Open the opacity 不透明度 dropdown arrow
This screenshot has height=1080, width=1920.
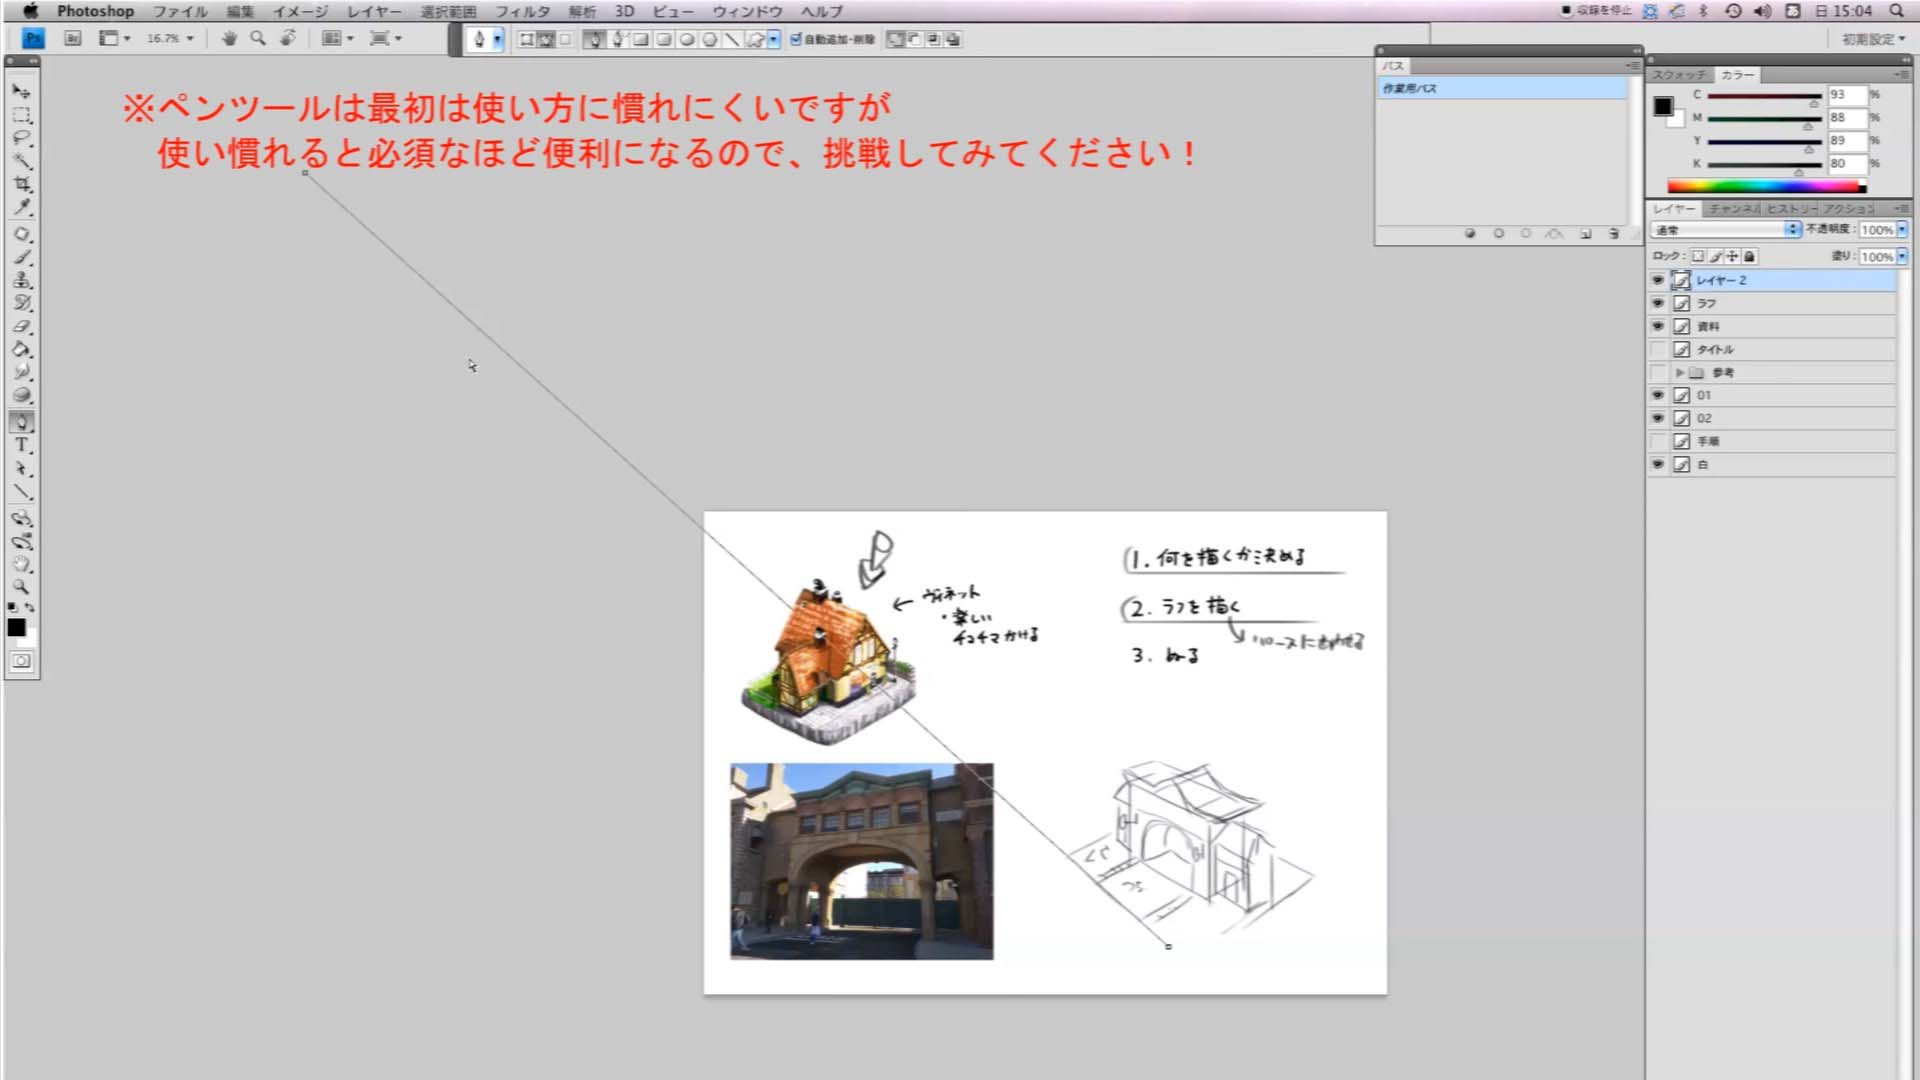click(1901, 230)
